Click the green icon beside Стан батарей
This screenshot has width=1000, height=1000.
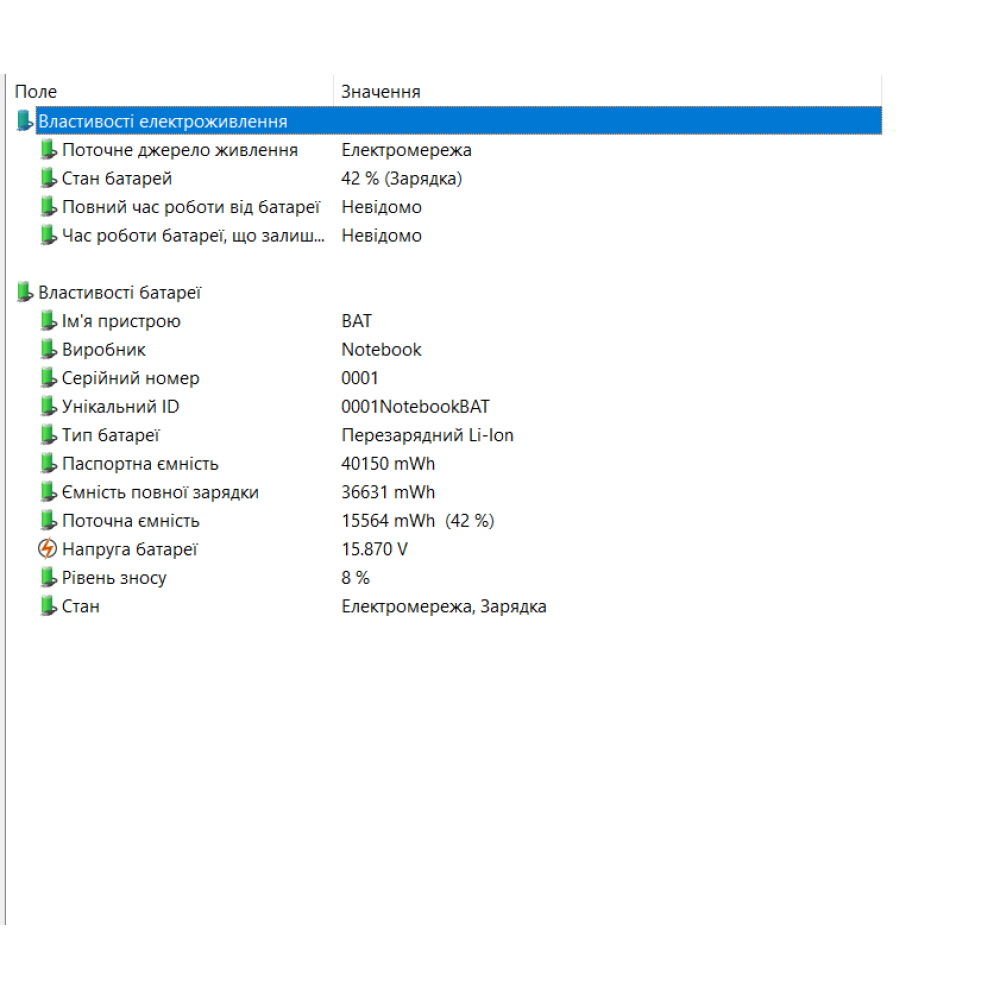pyautogui.click(x=48, y=179)
